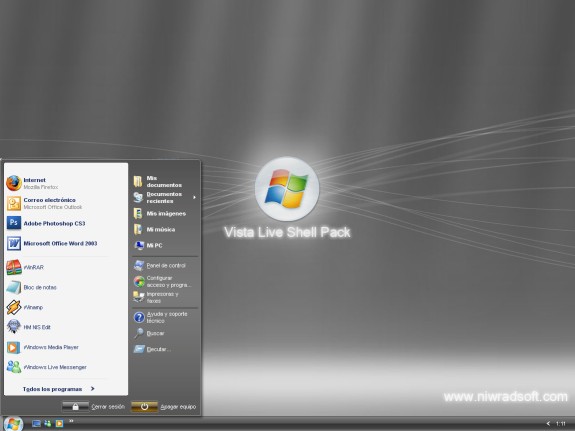Select Mis imágenes menu entry
This screenshot has height=431, width=575.
165,213
